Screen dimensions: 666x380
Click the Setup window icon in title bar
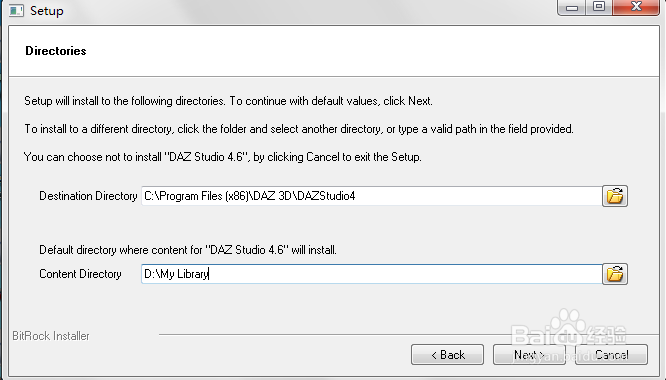click(16, 10)
